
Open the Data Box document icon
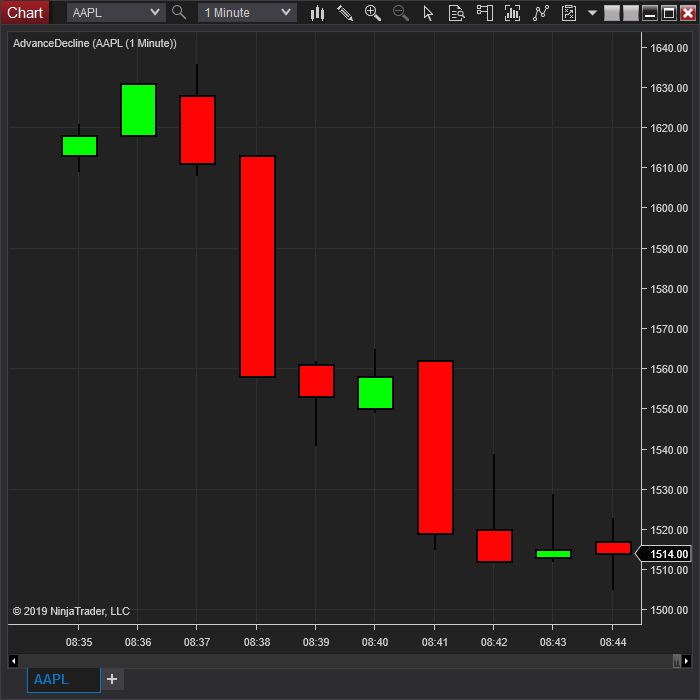pyautogui.click(x=456, y=13)
